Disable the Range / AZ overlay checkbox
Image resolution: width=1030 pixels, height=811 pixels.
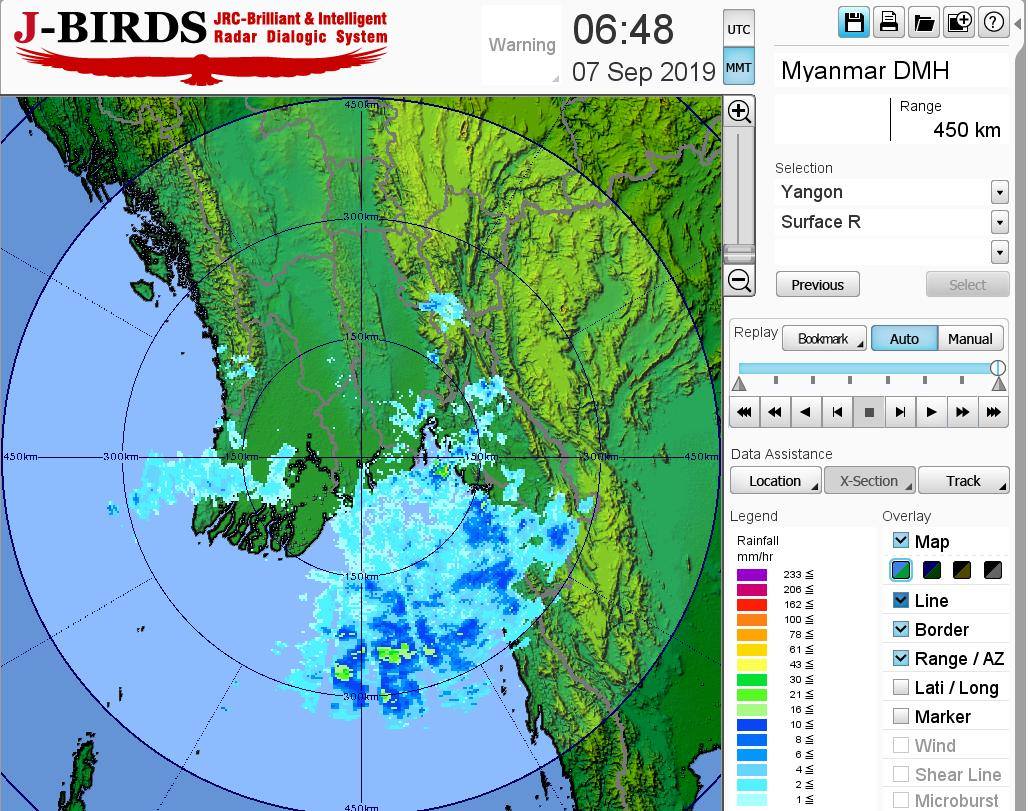point(901,658)
